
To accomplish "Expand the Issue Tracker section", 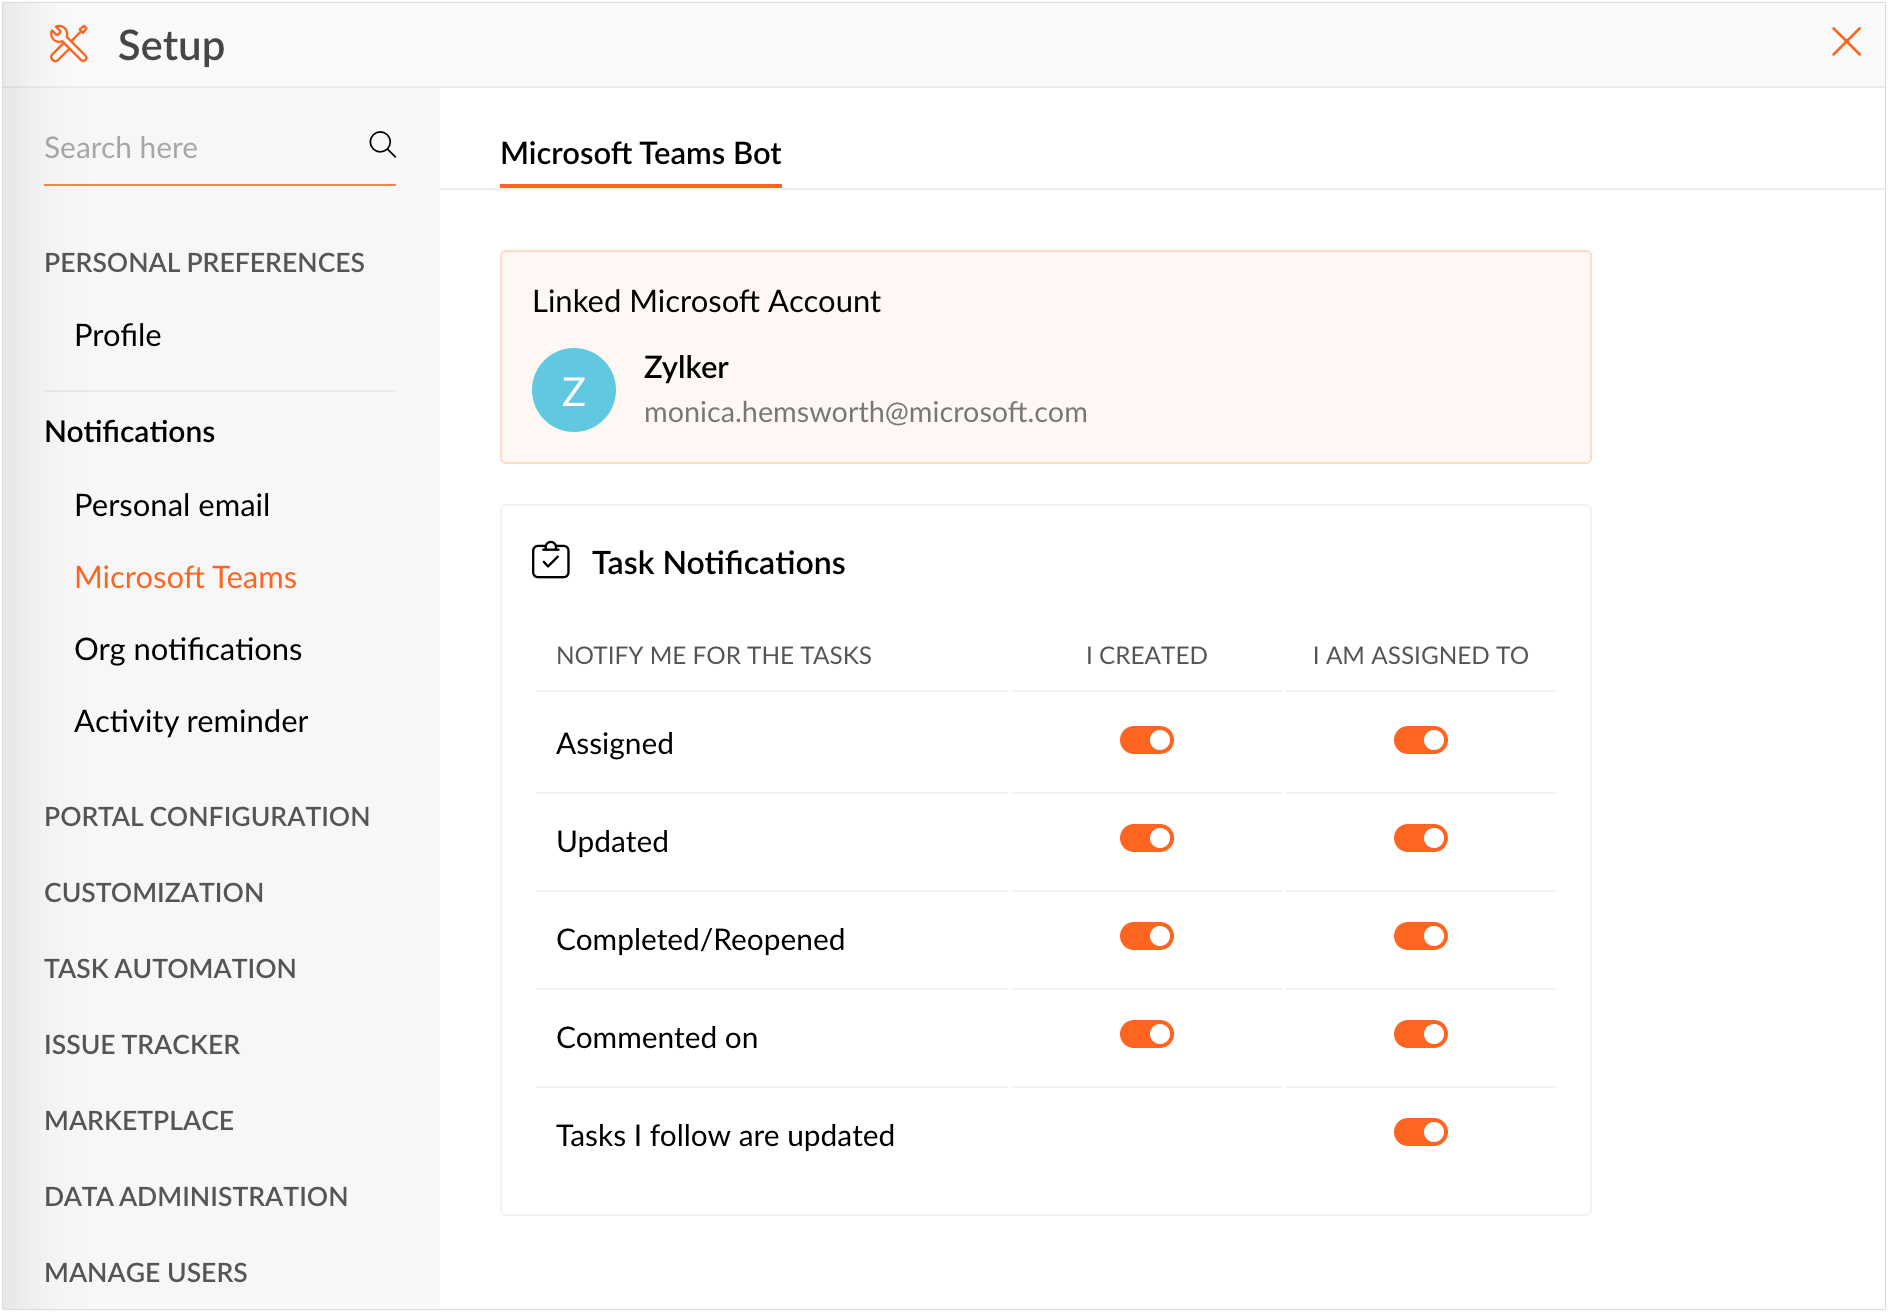I will click(142, 1044).
